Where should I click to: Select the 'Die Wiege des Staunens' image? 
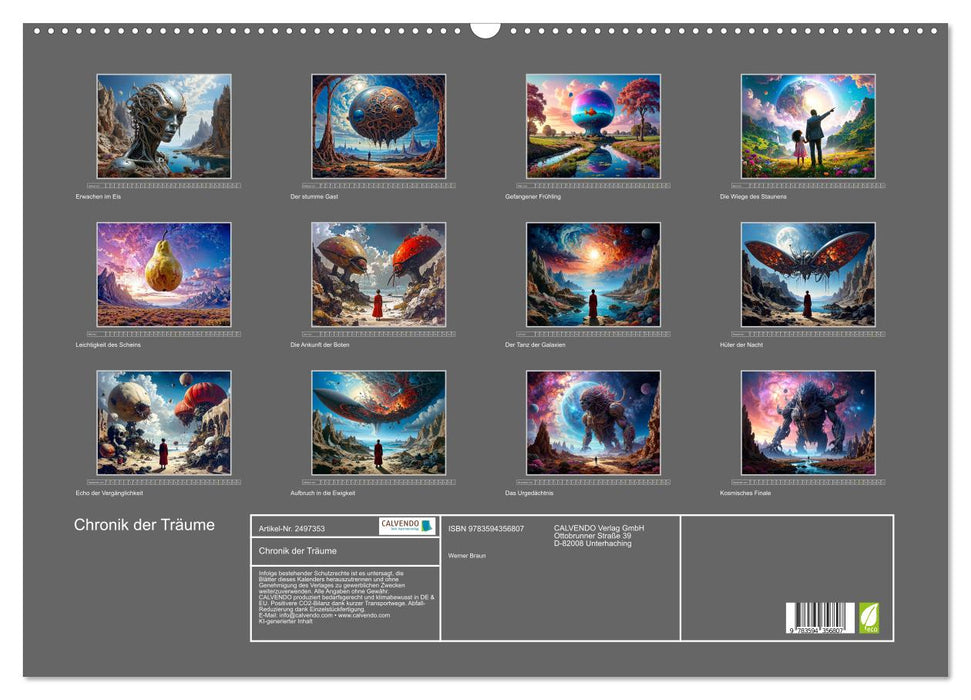[x=808, y=126]
